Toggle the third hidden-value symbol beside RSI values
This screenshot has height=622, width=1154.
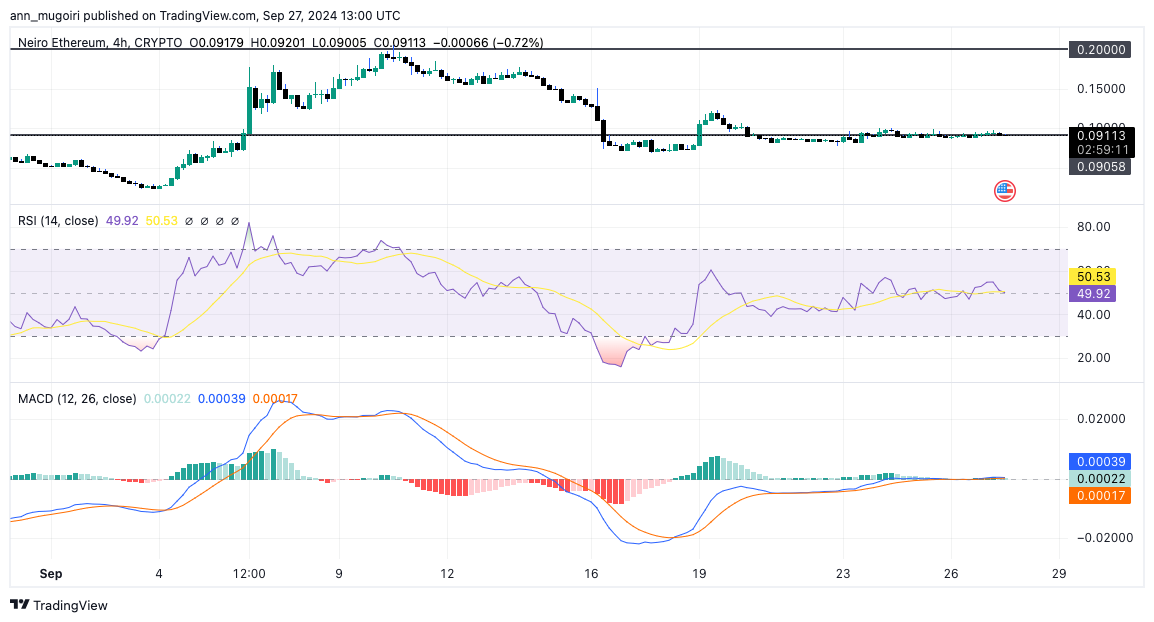[219, 221]
